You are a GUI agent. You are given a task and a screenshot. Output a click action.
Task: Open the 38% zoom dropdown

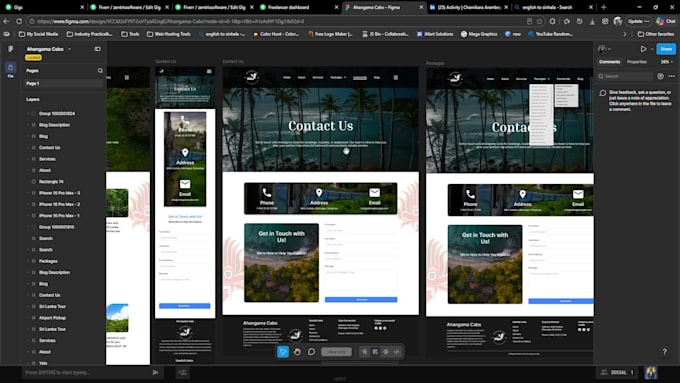pyautogui.click(x=667, y=62)
